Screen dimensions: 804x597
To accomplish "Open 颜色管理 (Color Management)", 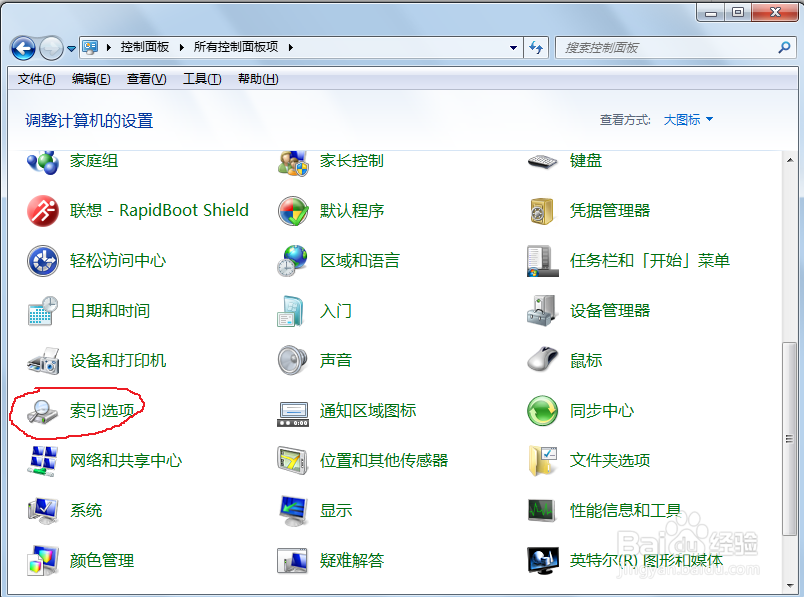I will click(101, 560).
